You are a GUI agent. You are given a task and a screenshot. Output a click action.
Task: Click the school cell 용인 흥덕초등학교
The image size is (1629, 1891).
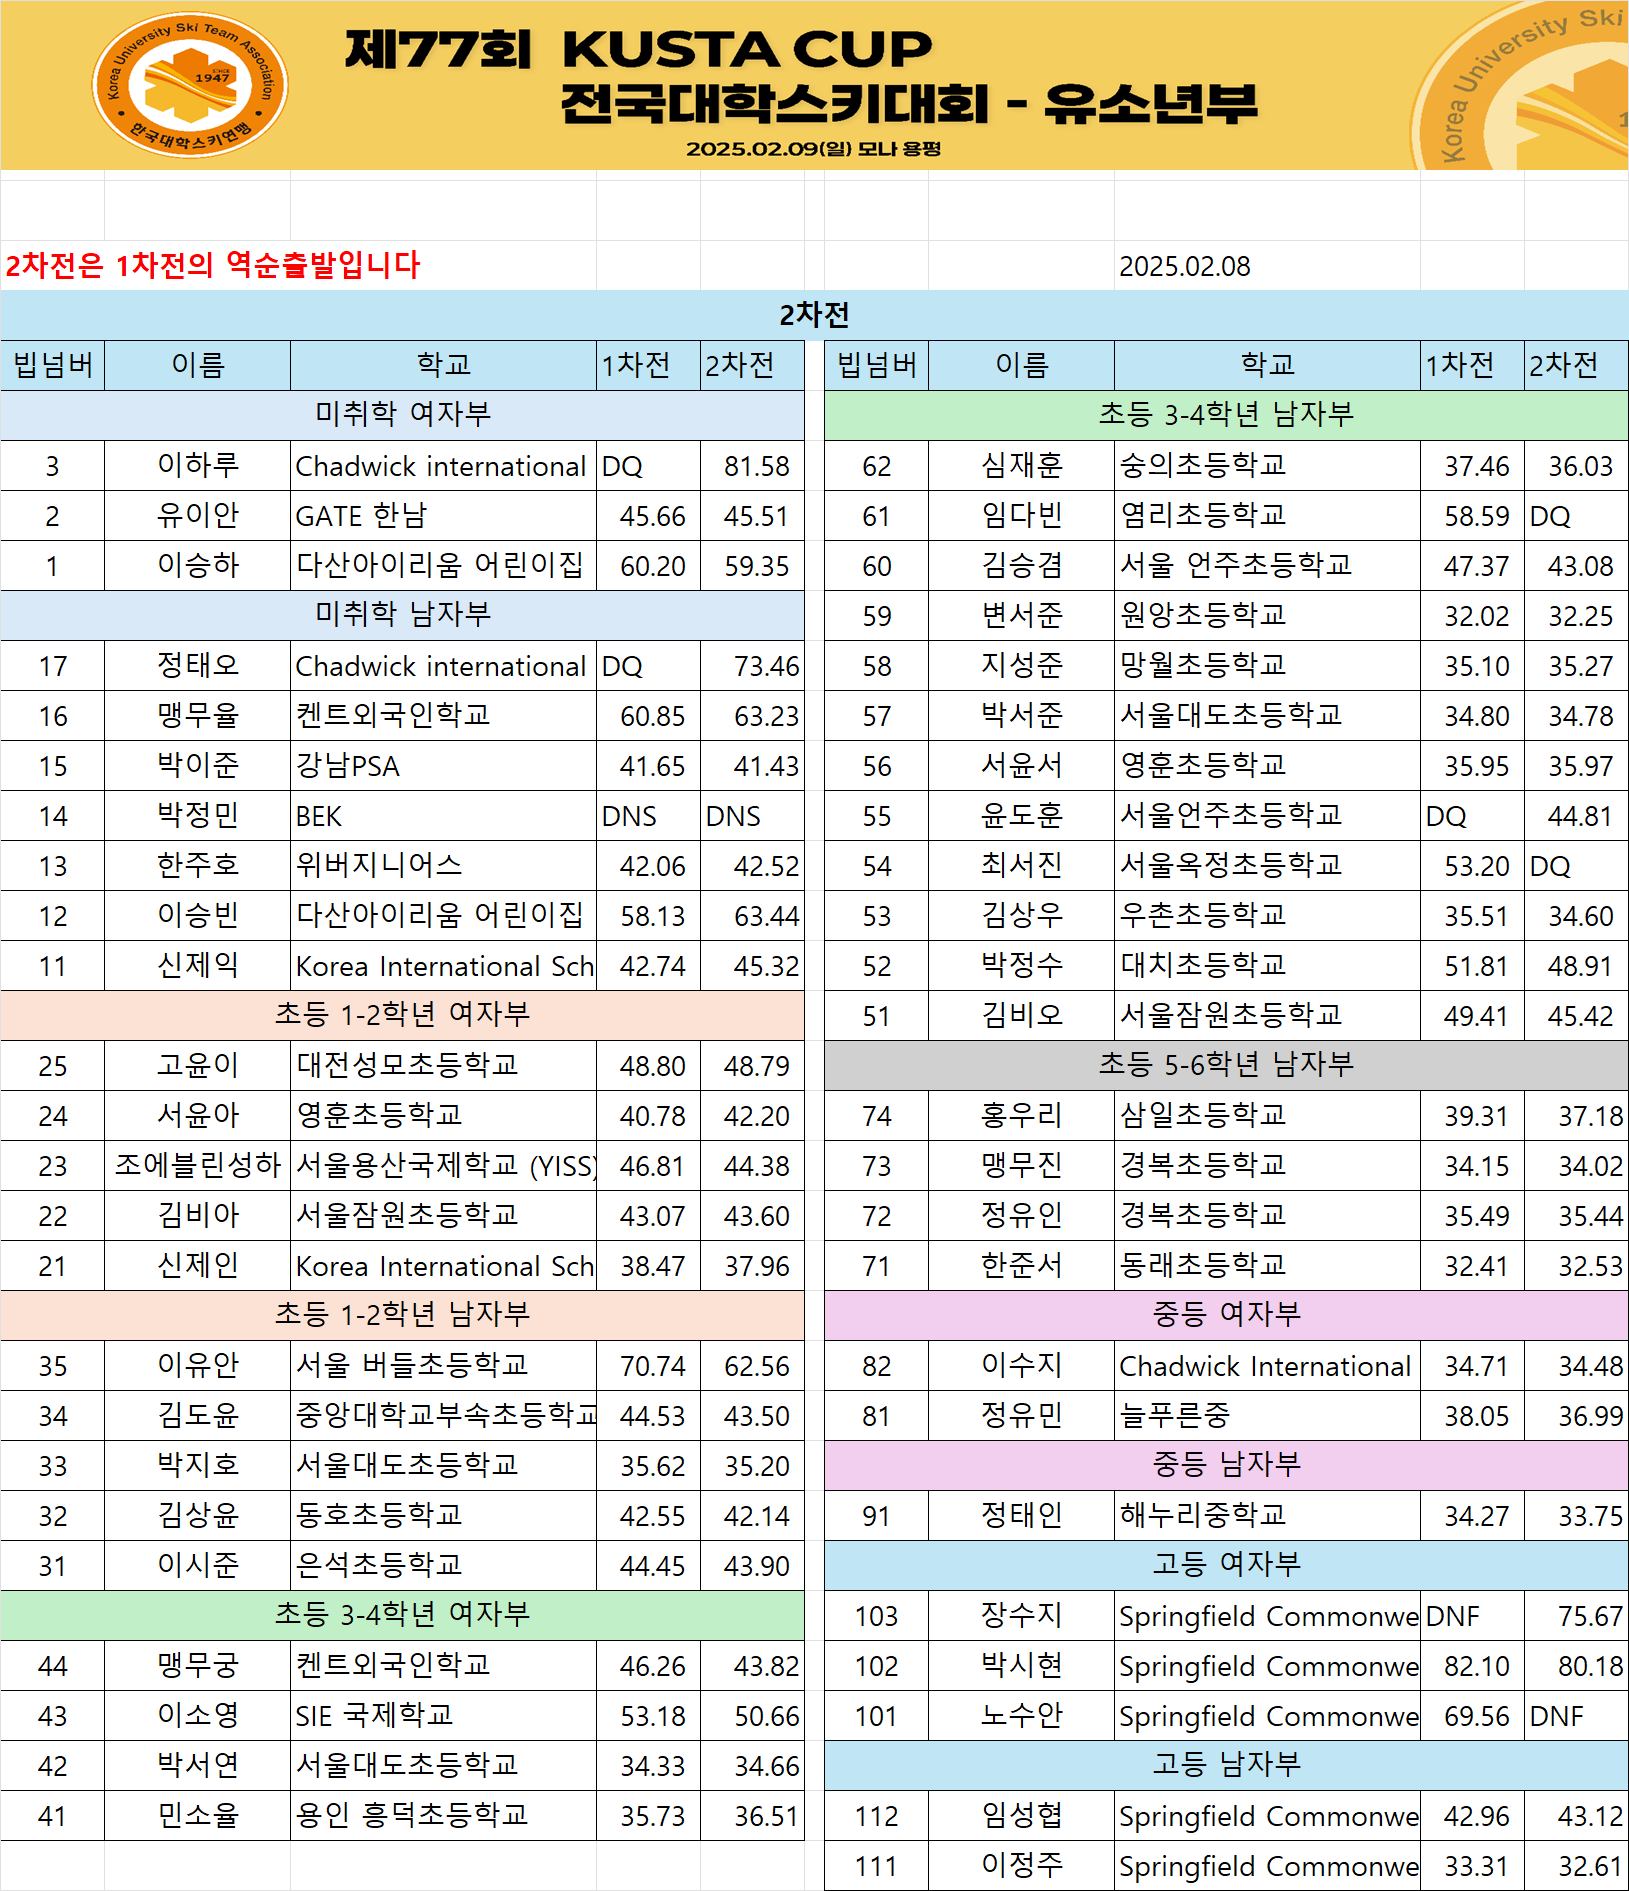click(x=443, y=1815)
